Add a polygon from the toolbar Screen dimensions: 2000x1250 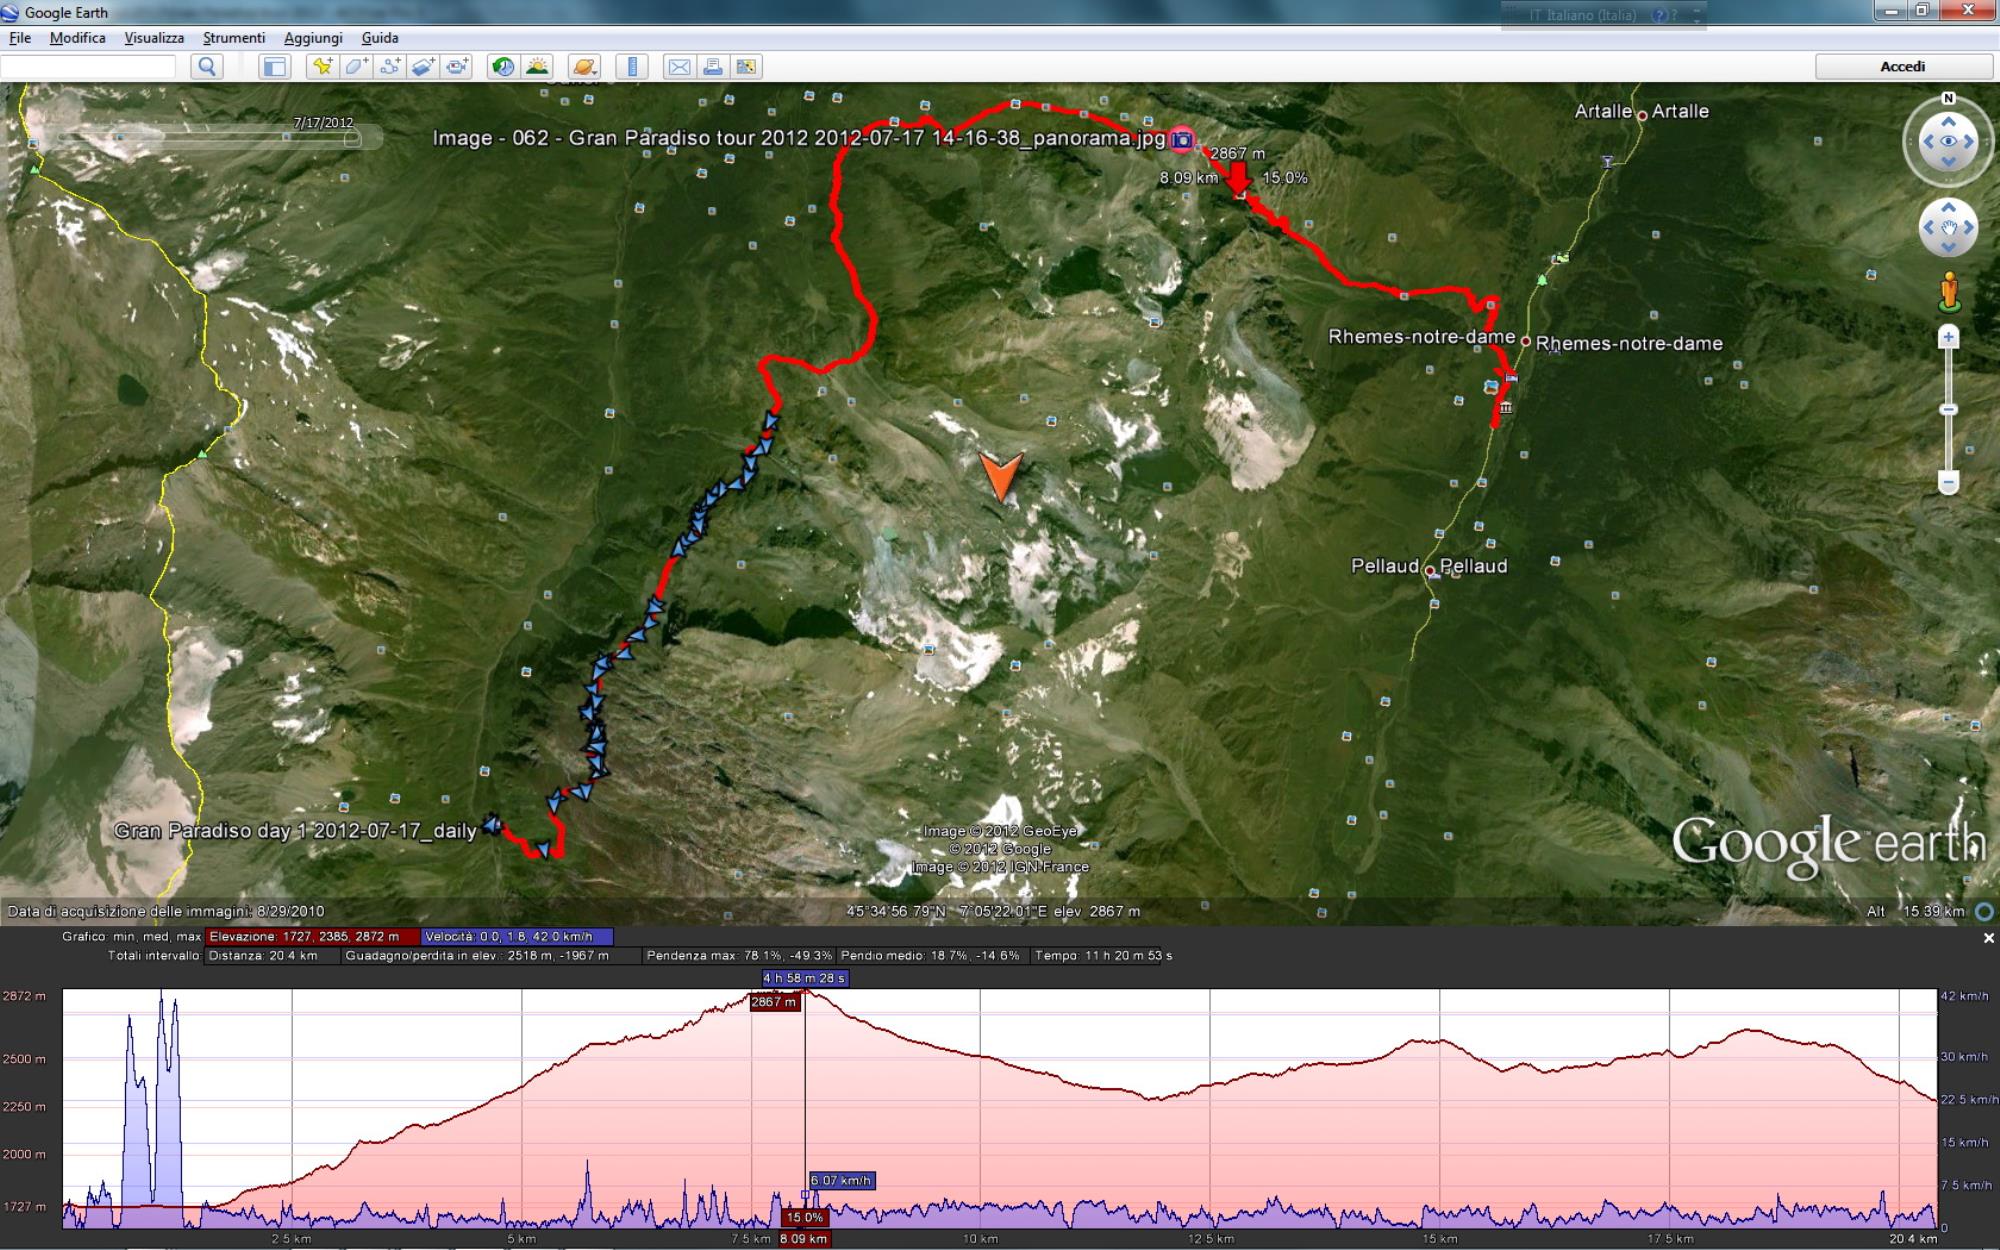tap(356, 67)
